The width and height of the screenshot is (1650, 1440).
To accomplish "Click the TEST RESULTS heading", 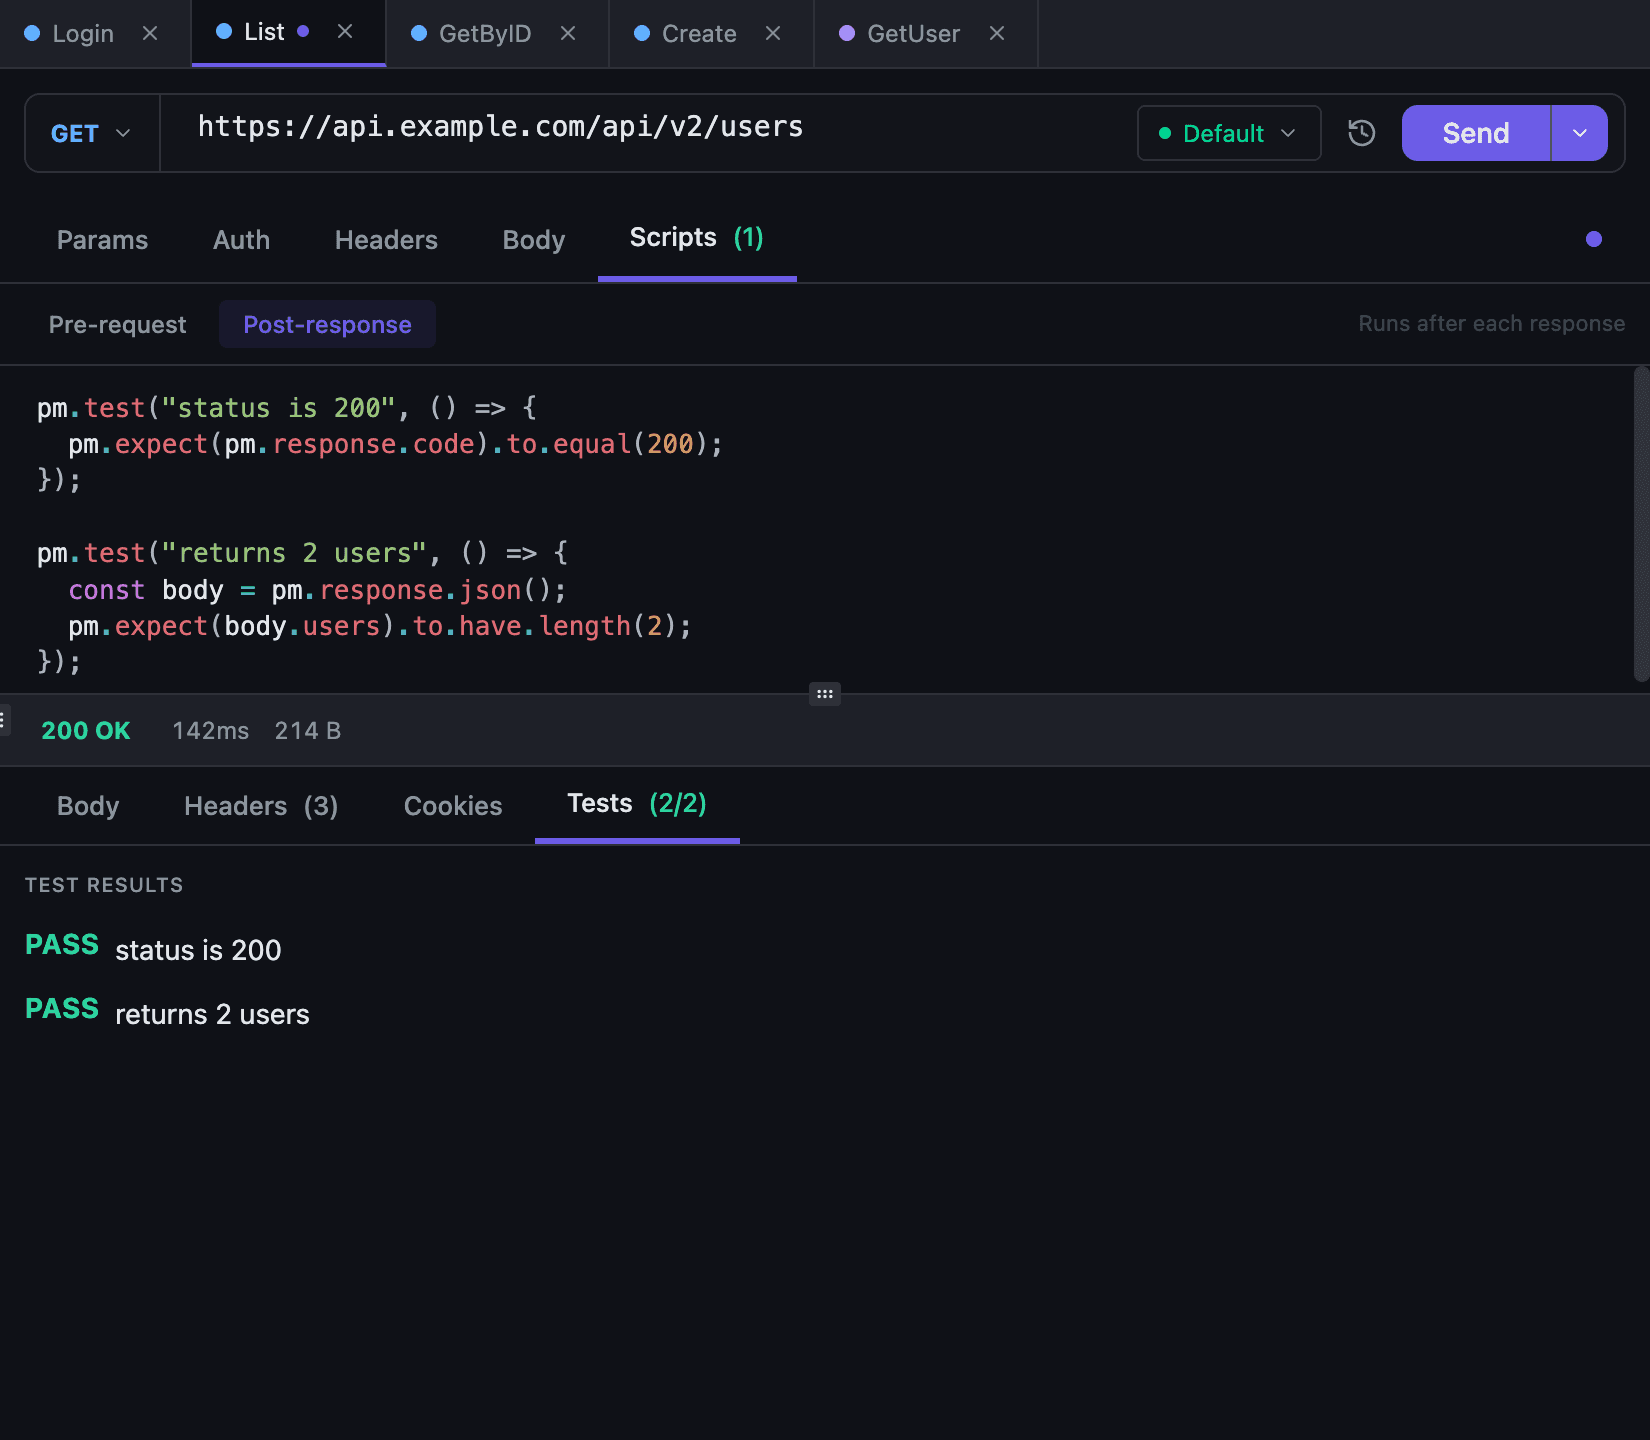I will (x=104, y=885).
